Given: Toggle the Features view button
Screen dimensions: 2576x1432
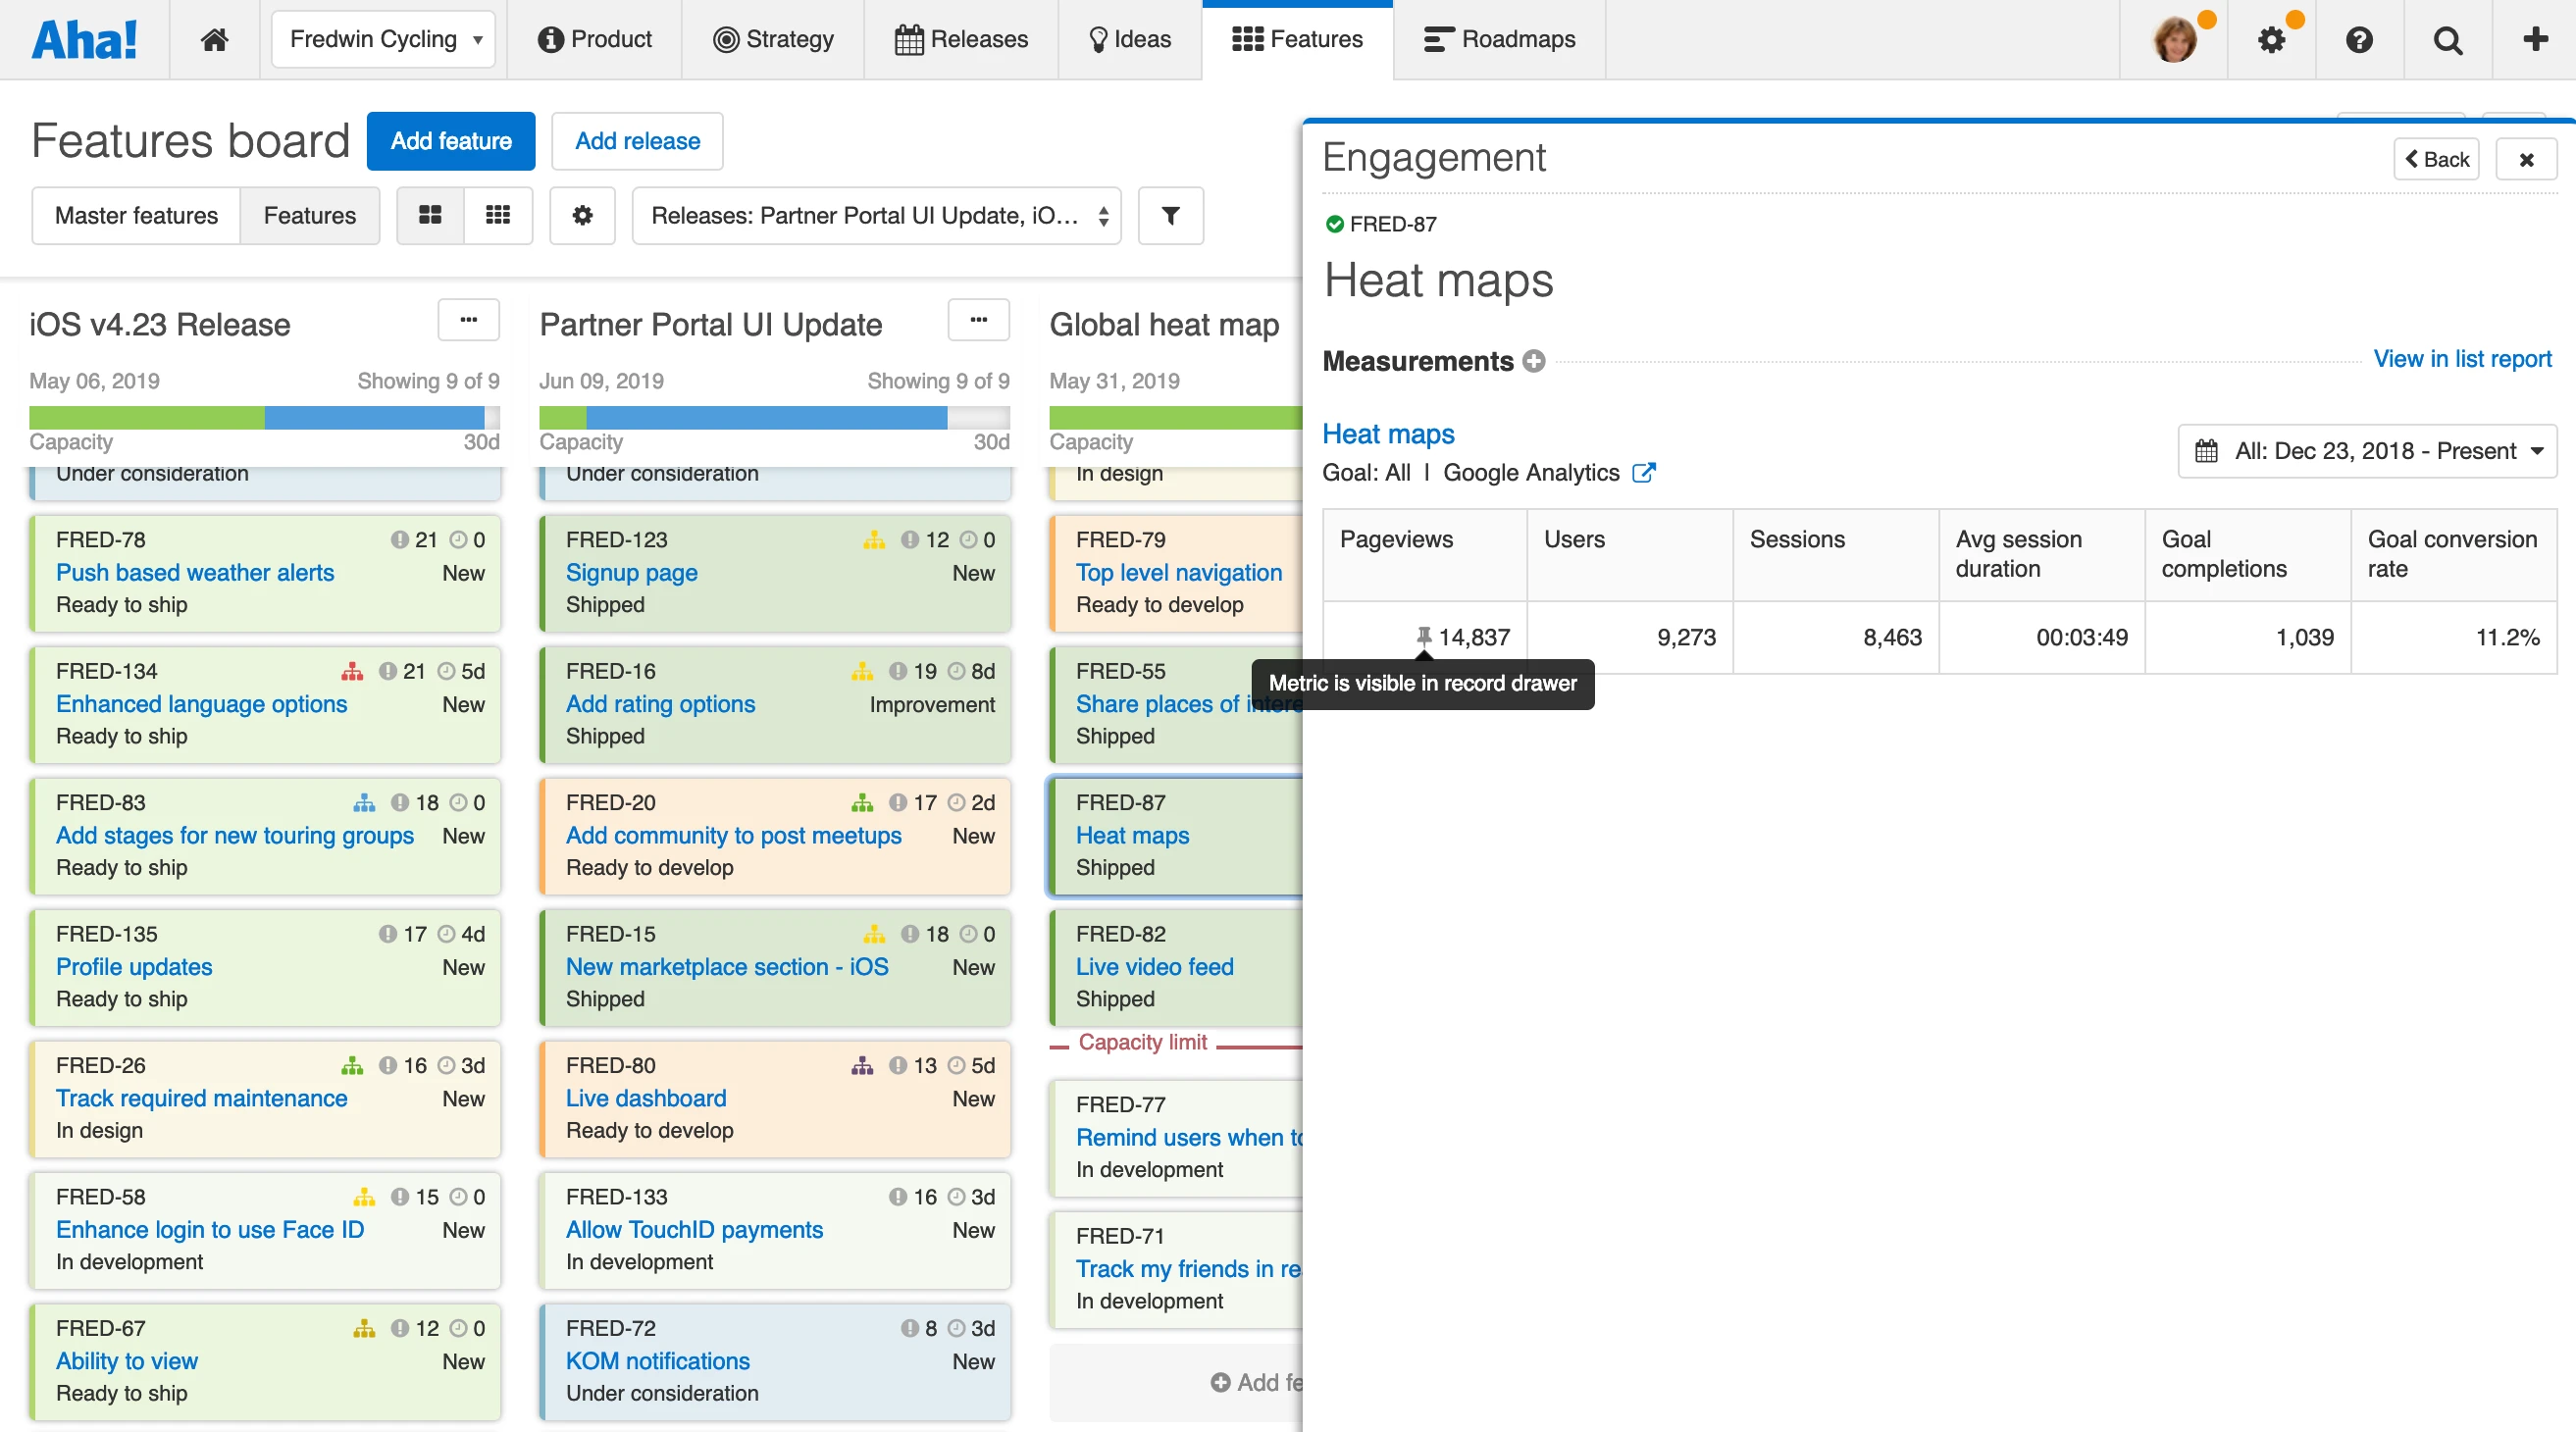Looking at the screenshot, I should pos(309,215).
